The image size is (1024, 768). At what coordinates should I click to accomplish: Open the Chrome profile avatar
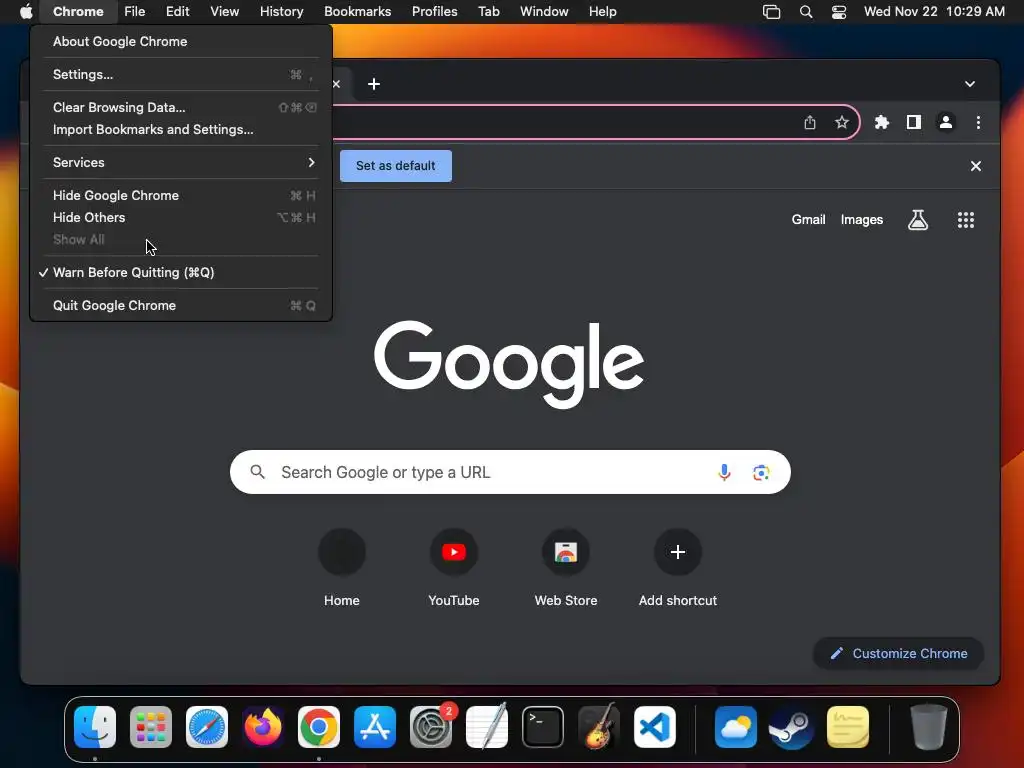click(946, 122)
